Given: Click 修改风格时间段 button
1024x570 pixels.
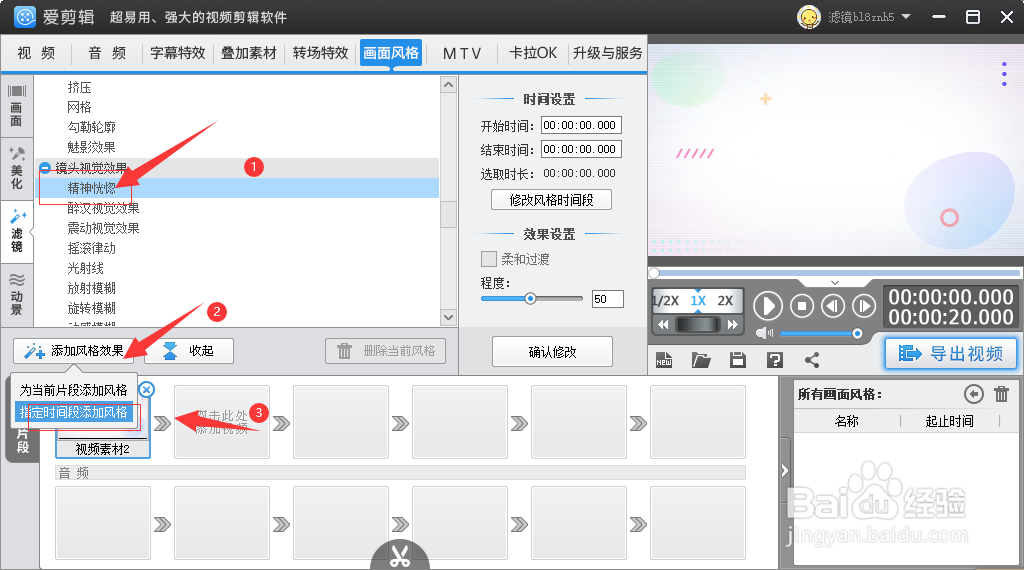Looking at the screenshot, I should tap(551, 200).
